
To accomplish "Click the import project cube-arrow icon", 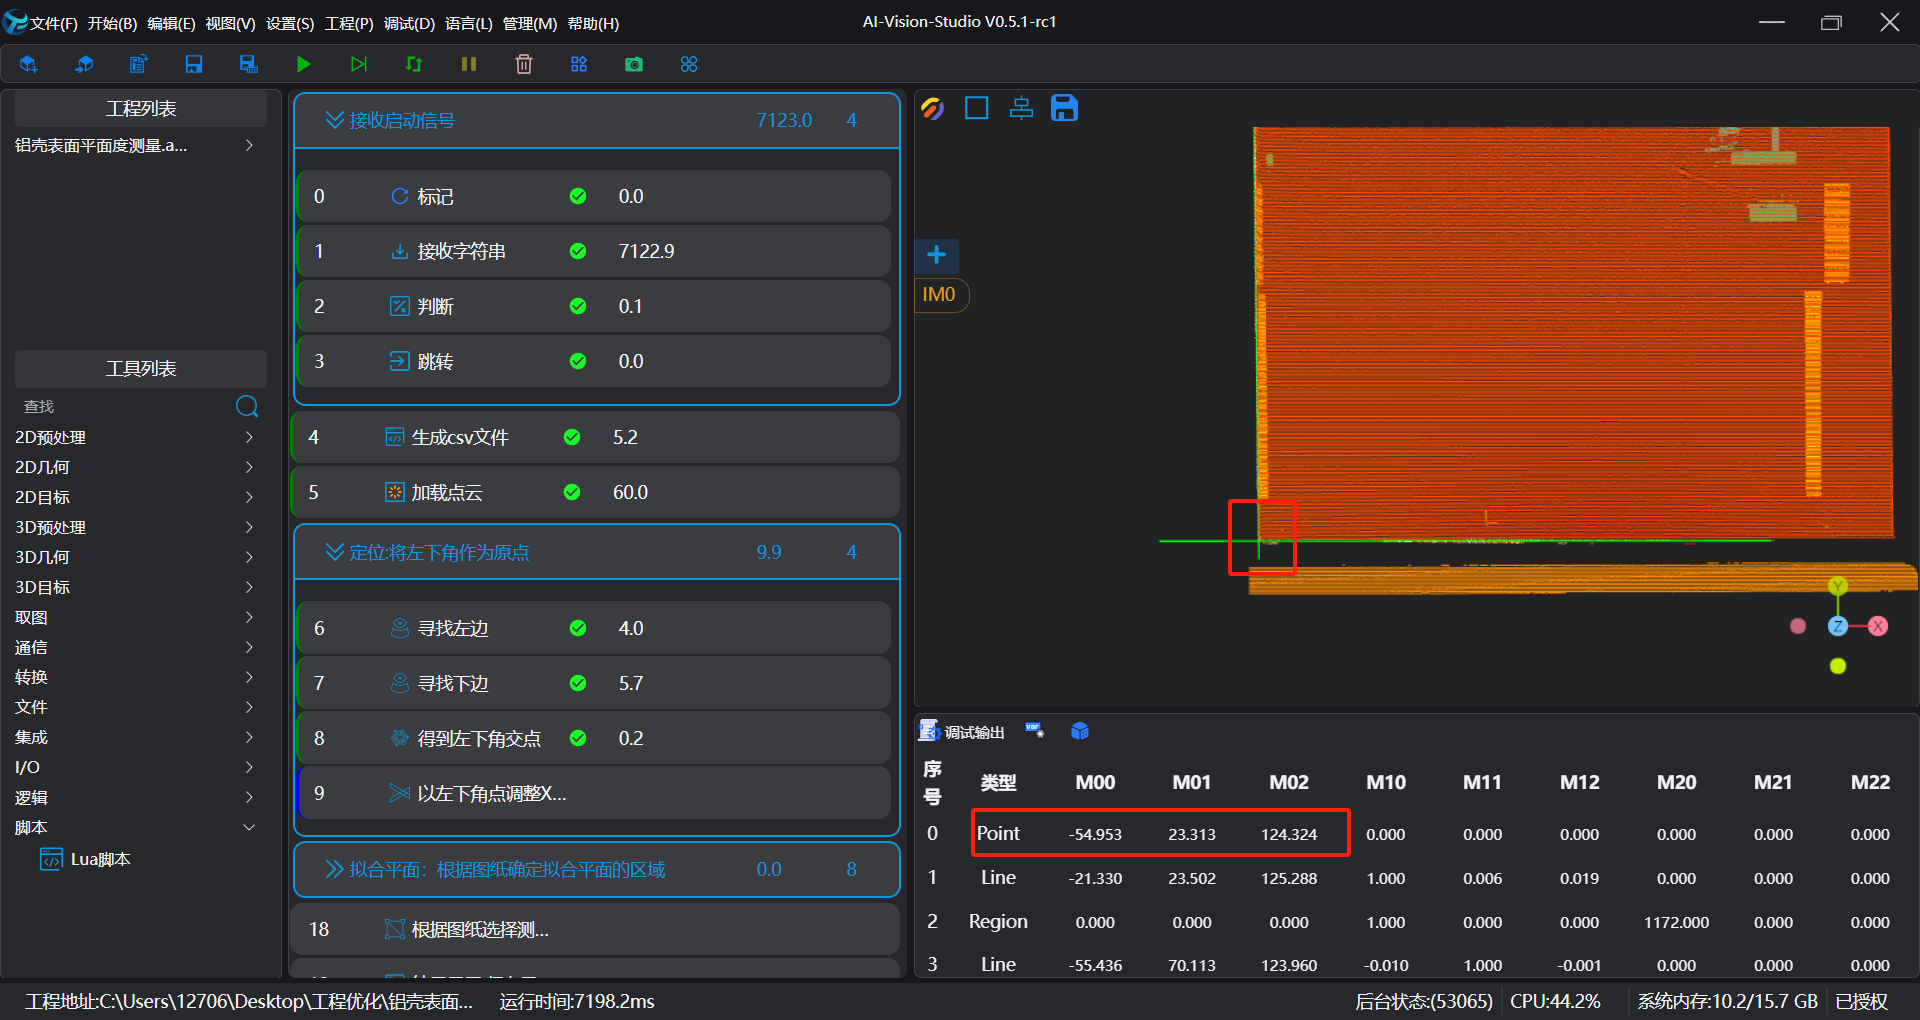I will (84, 64).
